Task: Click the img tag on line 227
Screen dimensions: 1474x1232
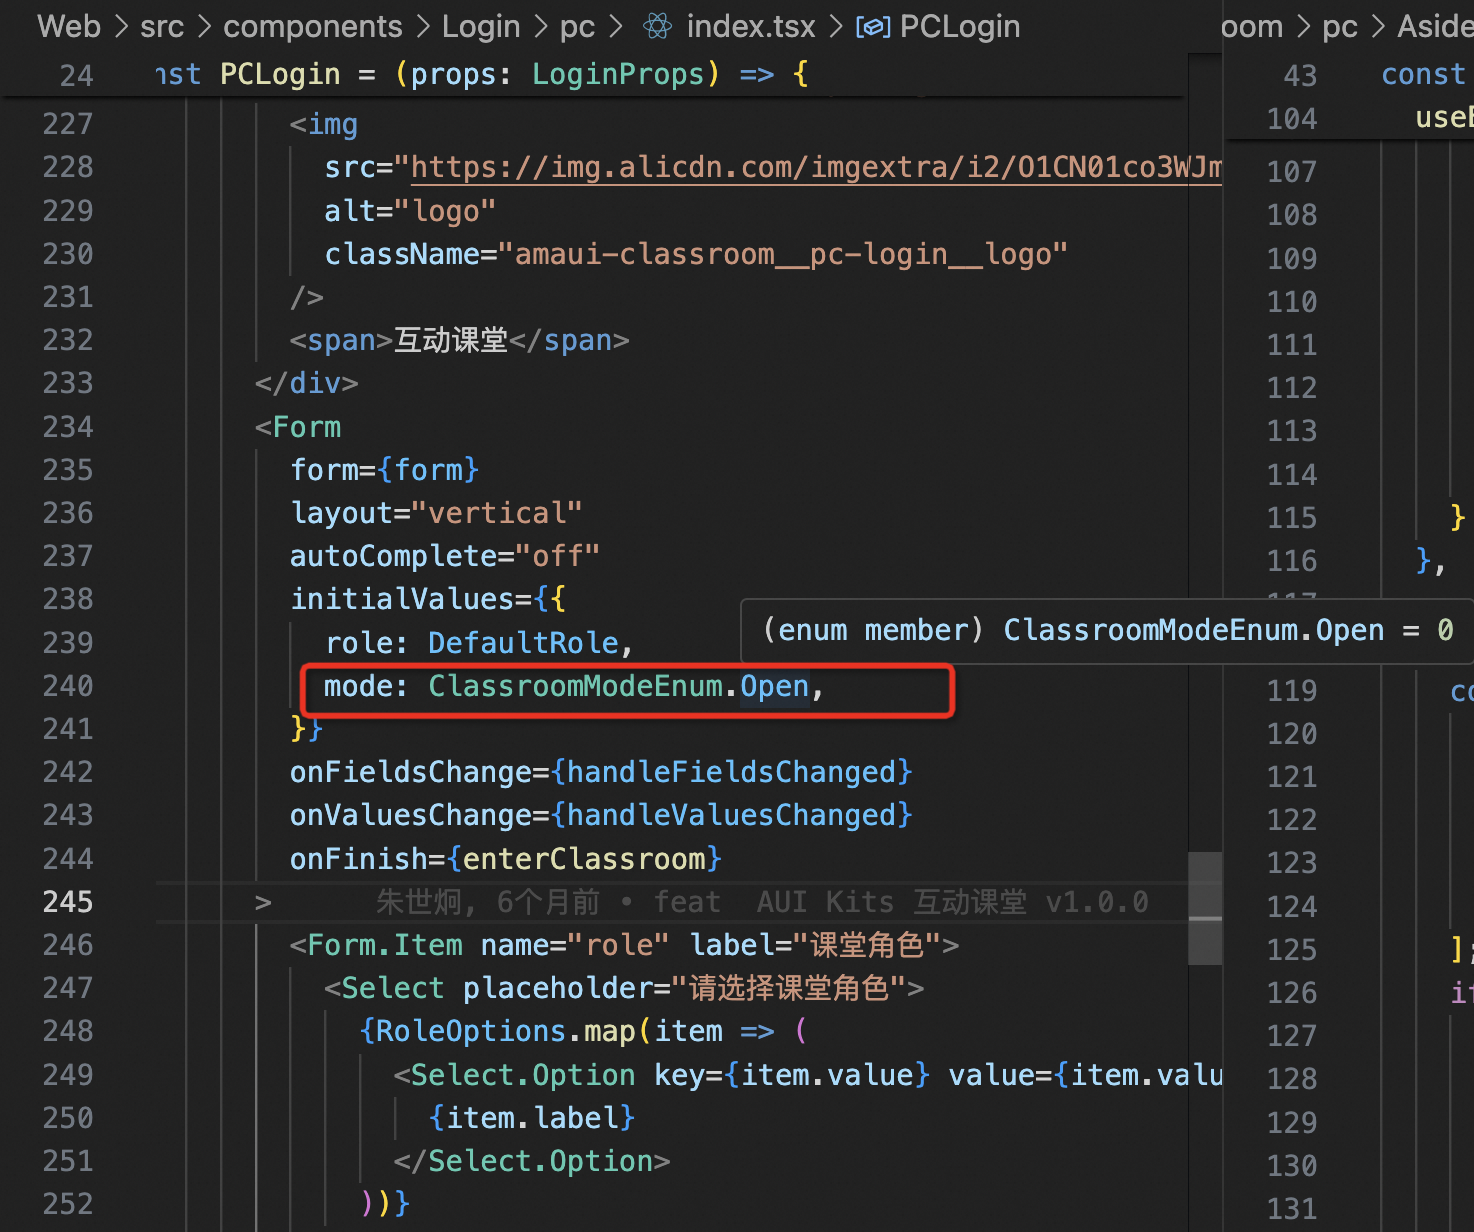Action: pos(324,124)
